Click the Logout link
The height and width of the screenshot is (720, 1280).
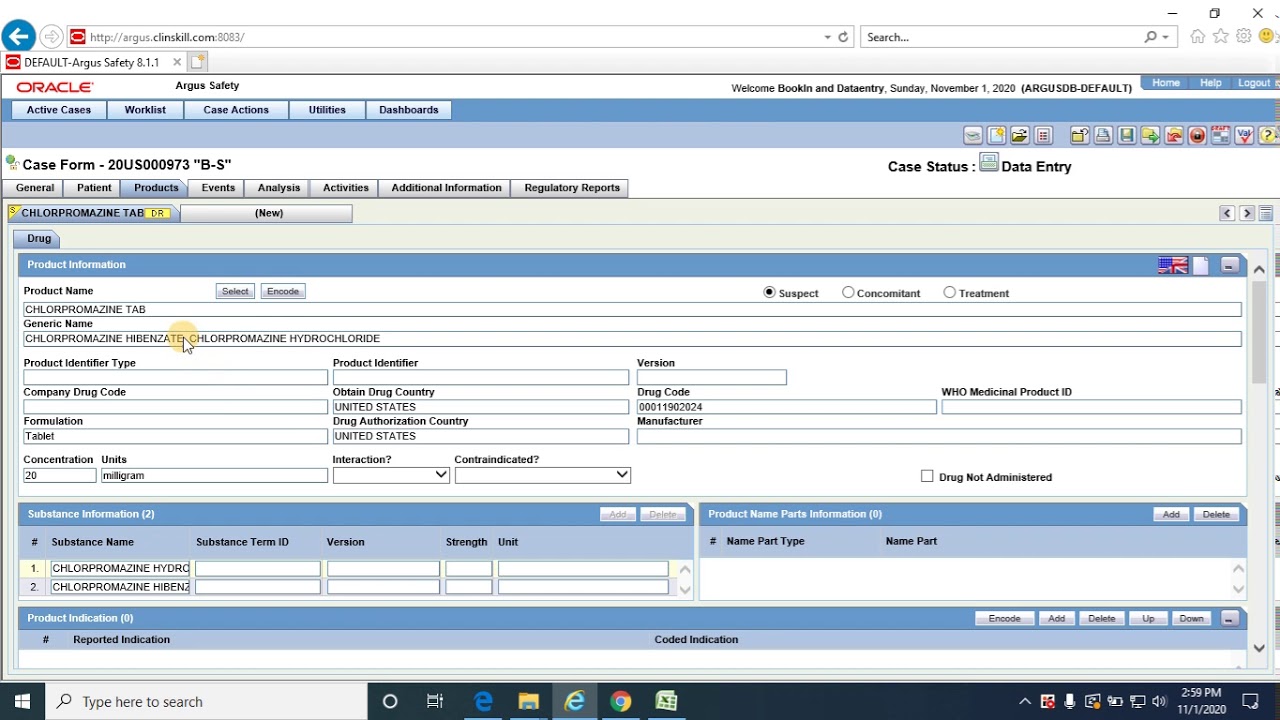click(x=1254, y=83)
